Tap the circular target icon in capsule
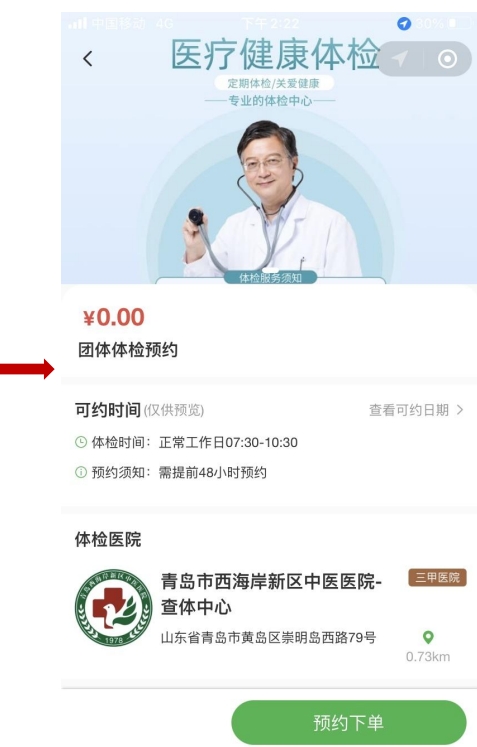This screenshot has width=477, height=747. pyautogui.click(x=447, y=59)
